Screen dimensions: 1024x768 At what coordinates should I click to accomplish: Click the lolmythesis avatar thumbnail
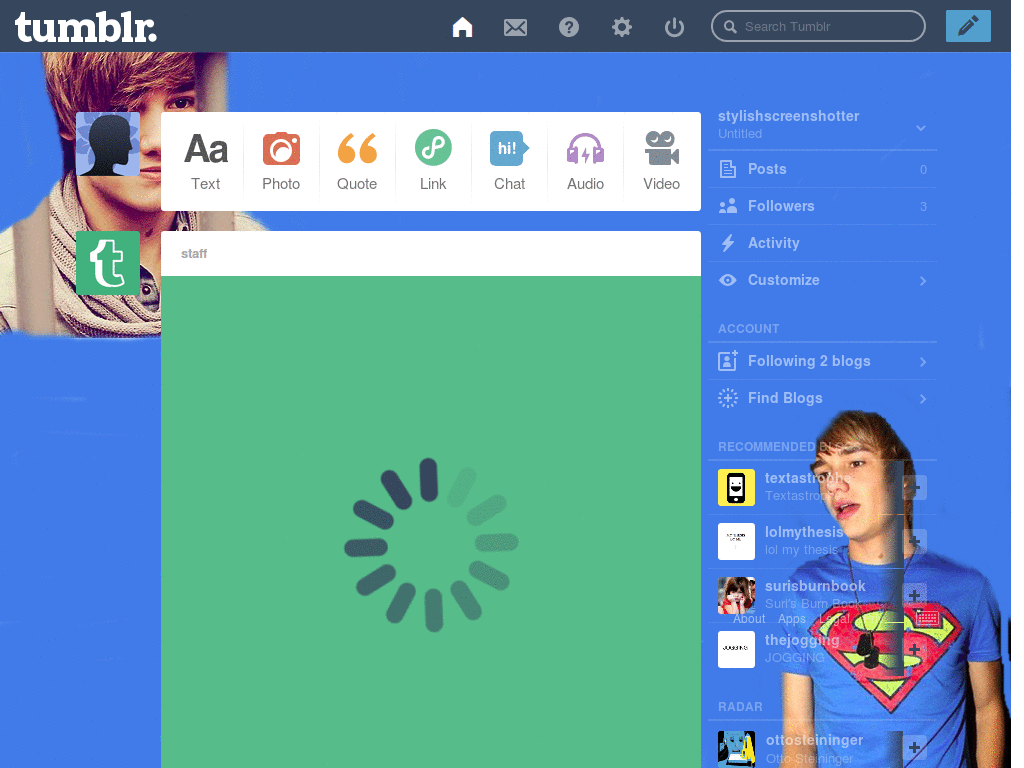pos(736,541)
